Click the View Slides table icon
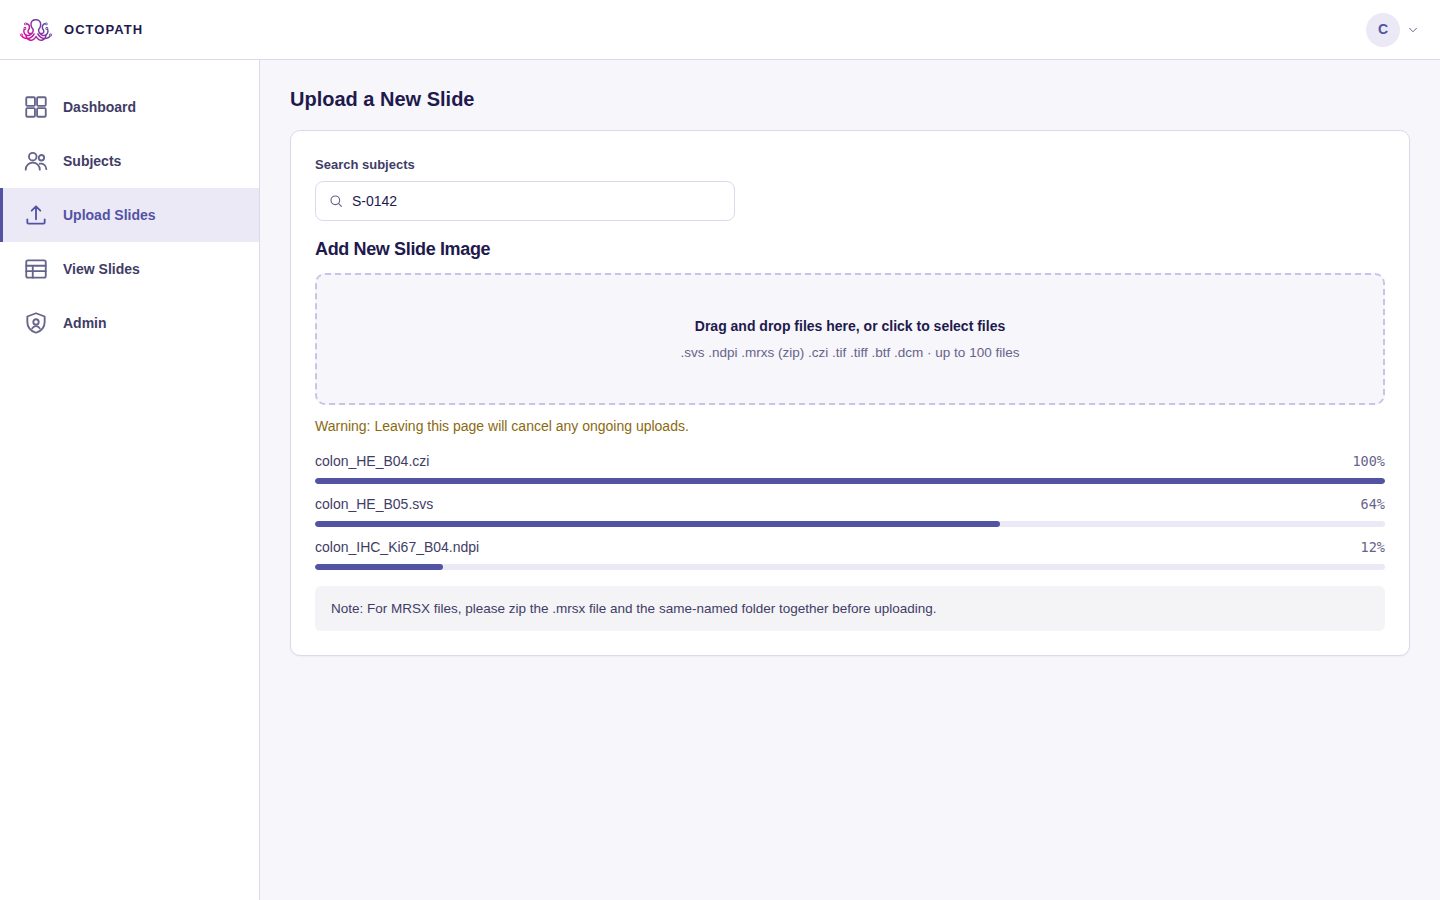This screenshot has height=900, width=1440. coord(36,269)
